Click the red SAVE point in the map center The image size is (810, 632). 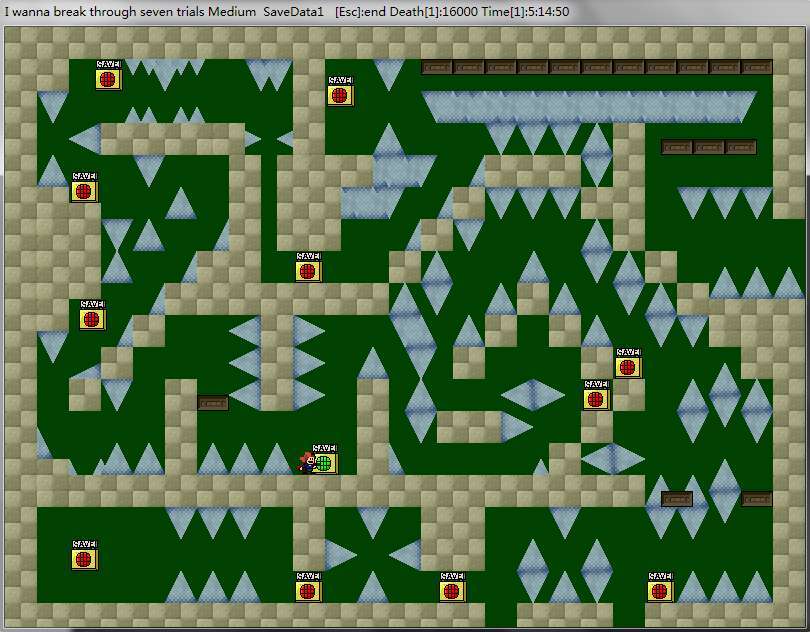tap(308, 268)
